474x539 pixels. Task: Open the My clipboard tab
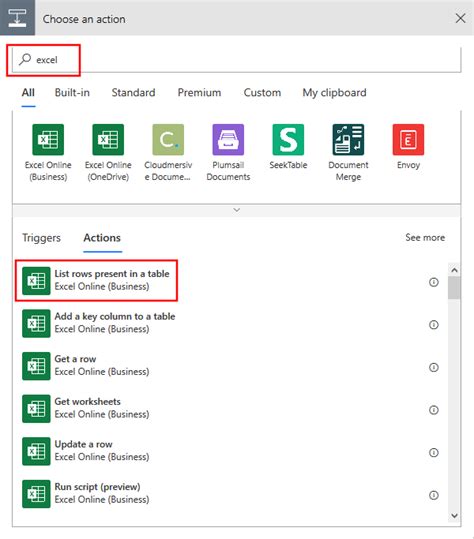click(x=334, y=93)
